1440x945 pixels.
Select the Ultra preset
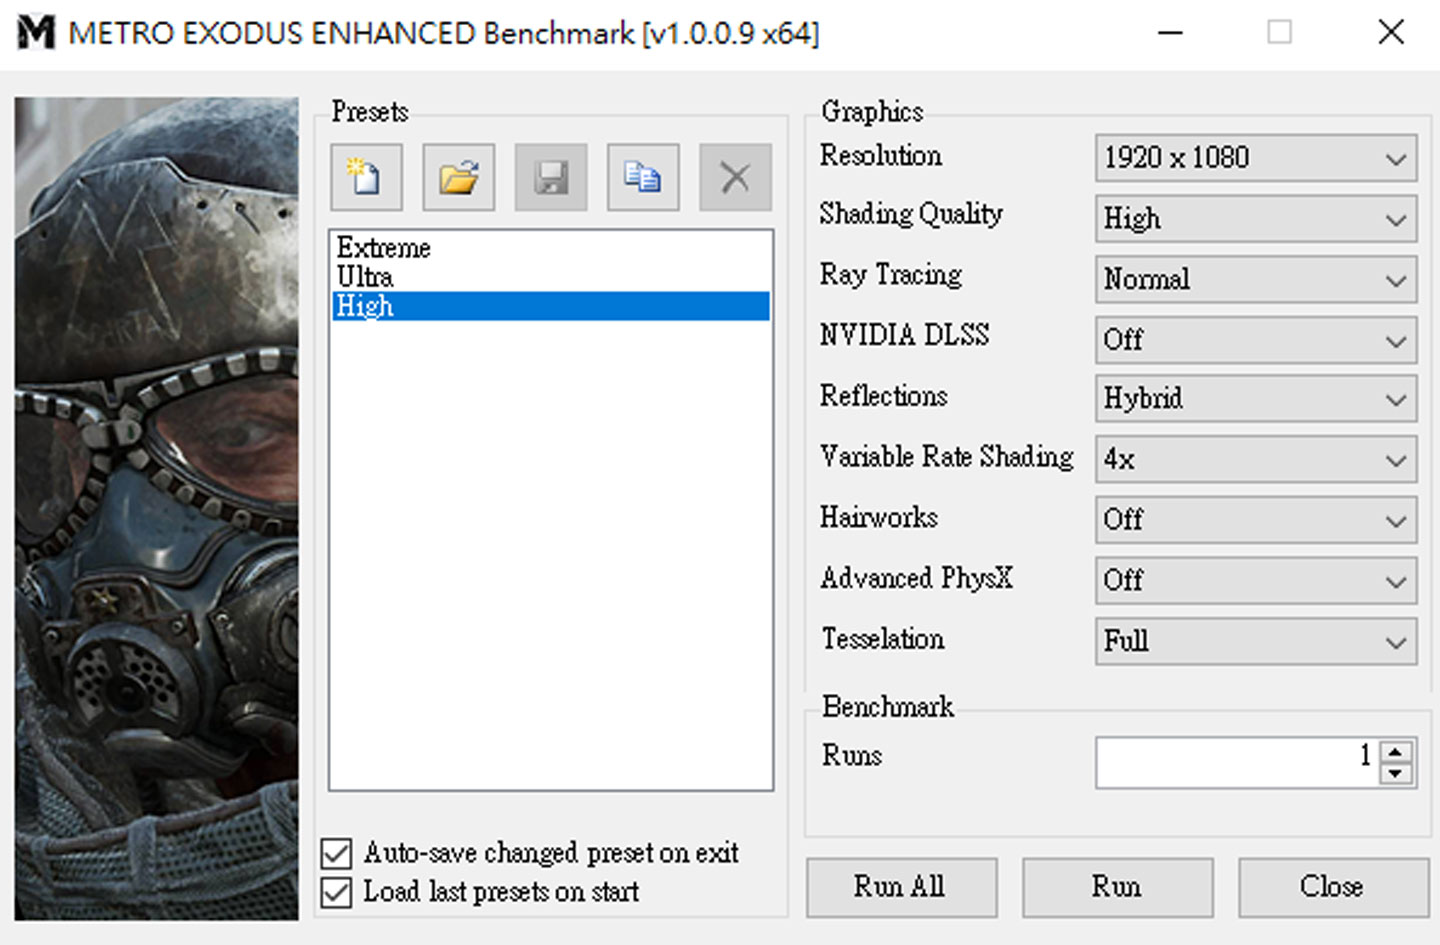pyautogui.click(x=365, y=277)
